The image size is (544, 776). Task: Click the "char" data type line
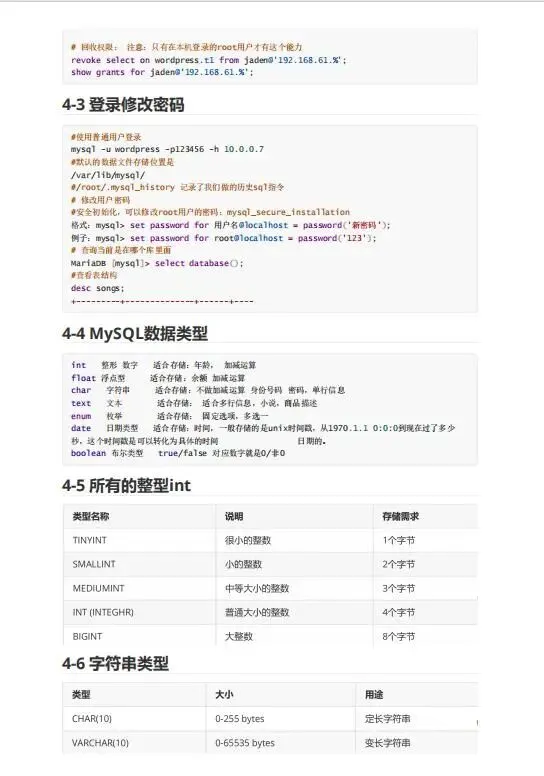click(208, 390)
